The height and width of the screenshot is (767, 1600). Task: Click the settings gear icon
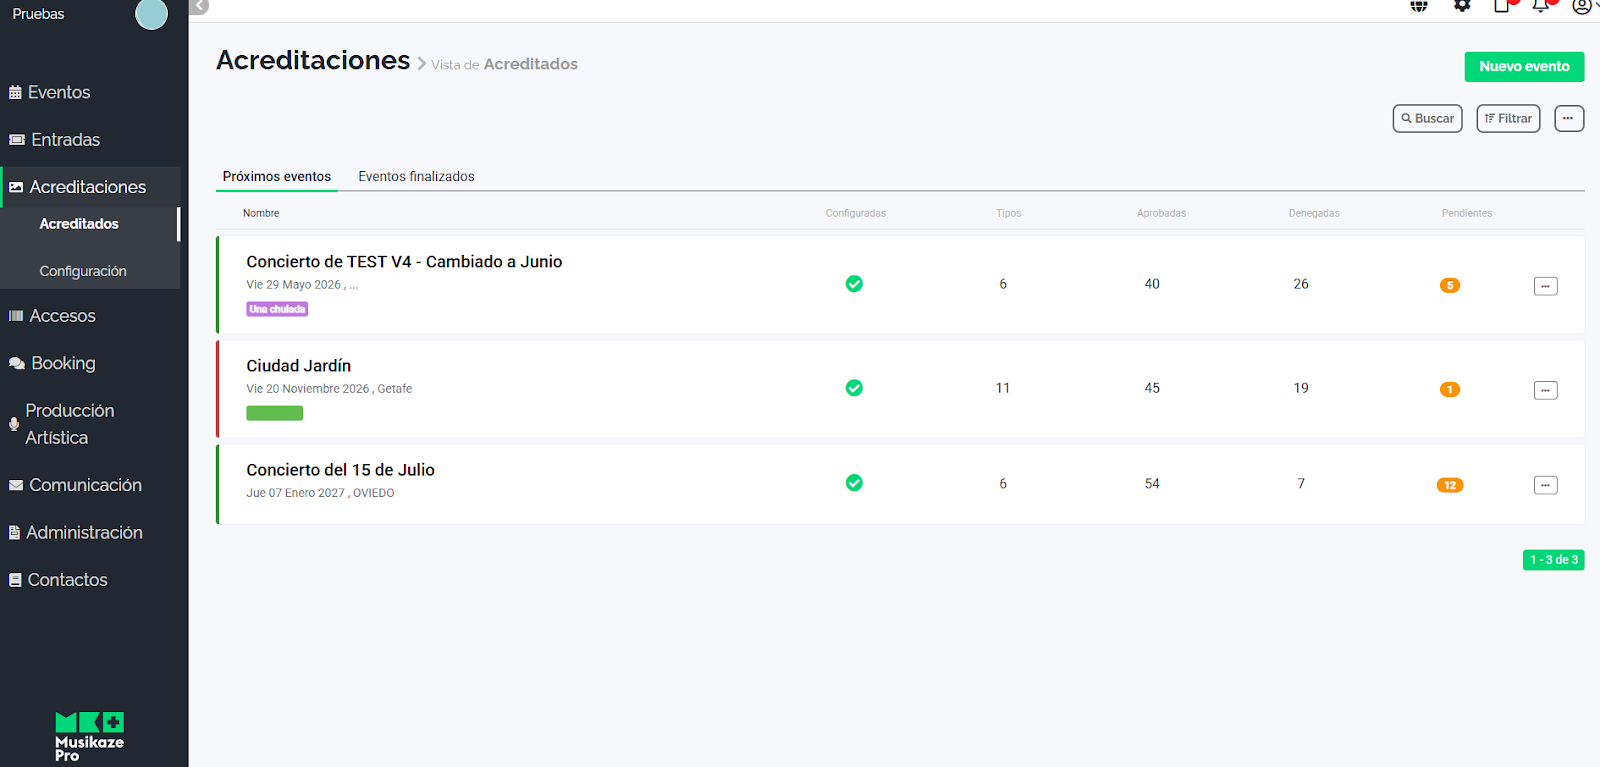click(1462, 6)
